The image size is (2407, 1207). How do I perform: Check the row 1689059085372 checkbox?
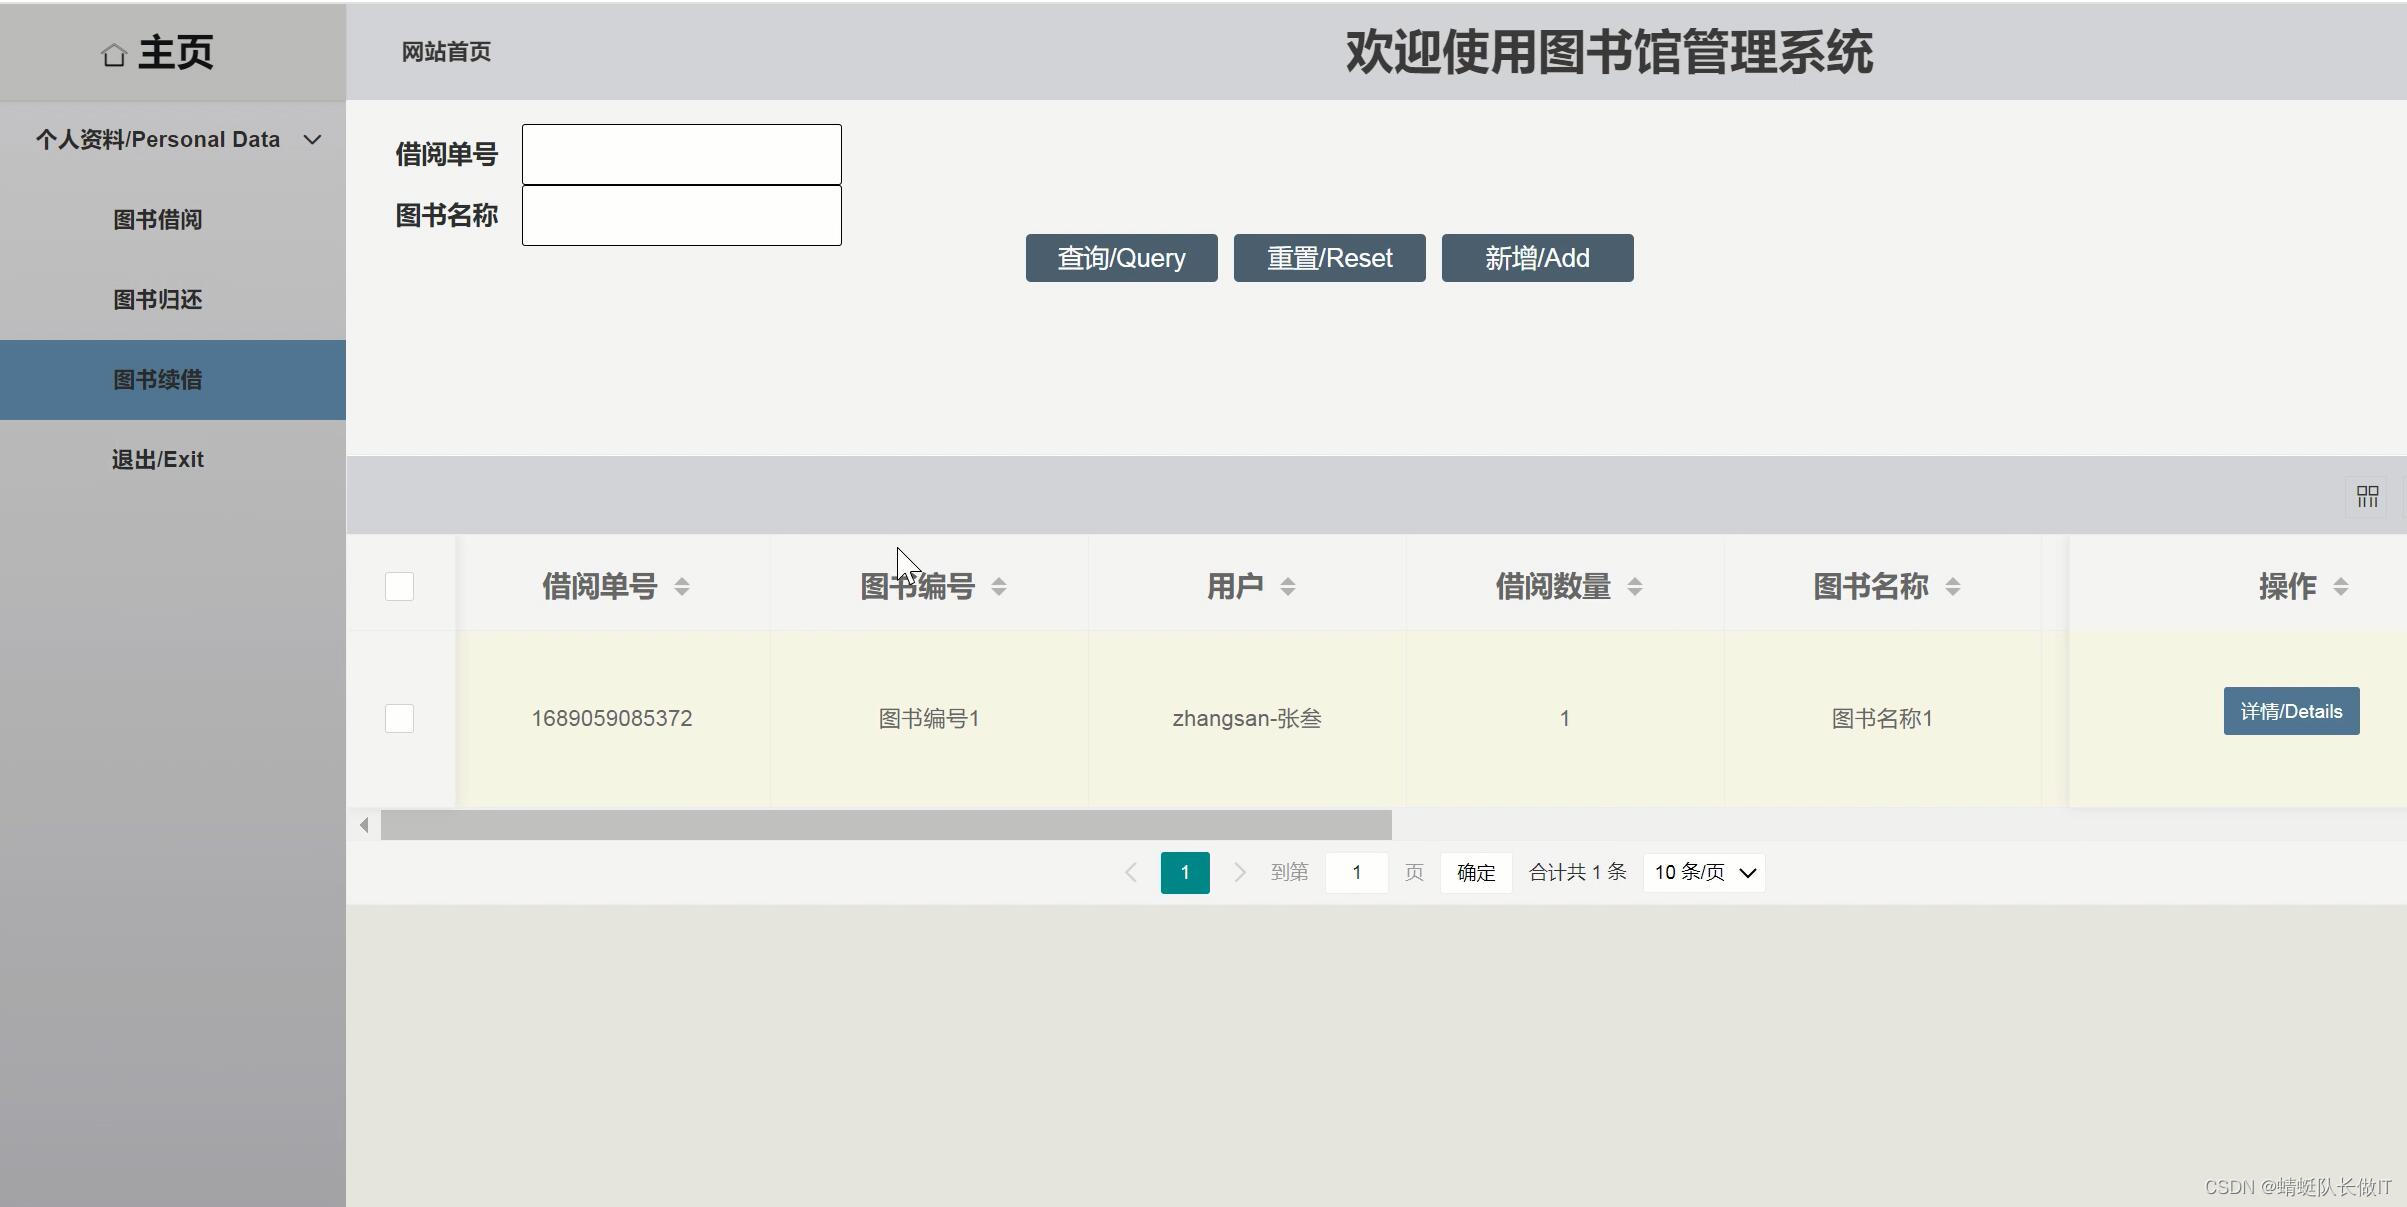(x=399, y=718)
